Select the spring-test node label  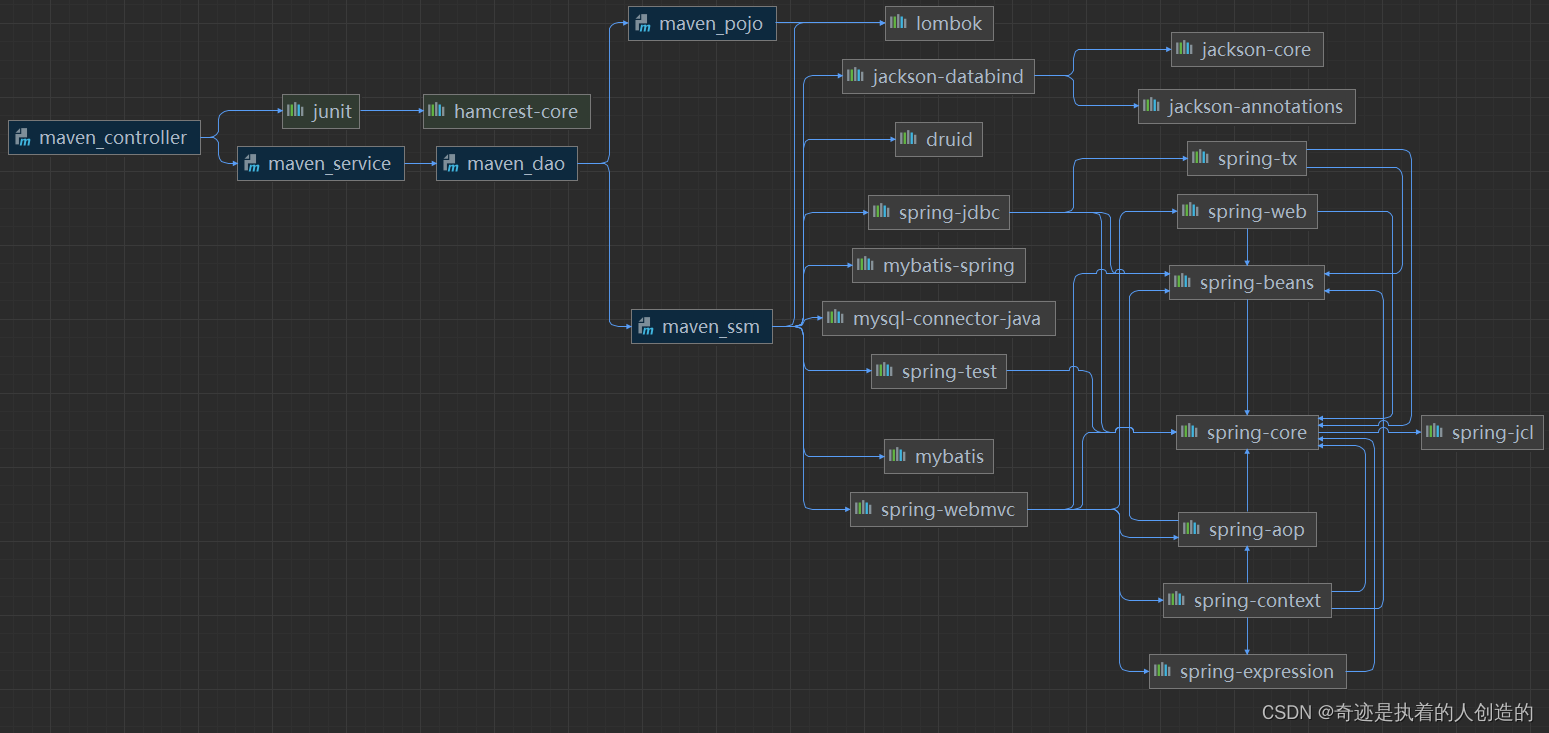[x=949, y=371]
